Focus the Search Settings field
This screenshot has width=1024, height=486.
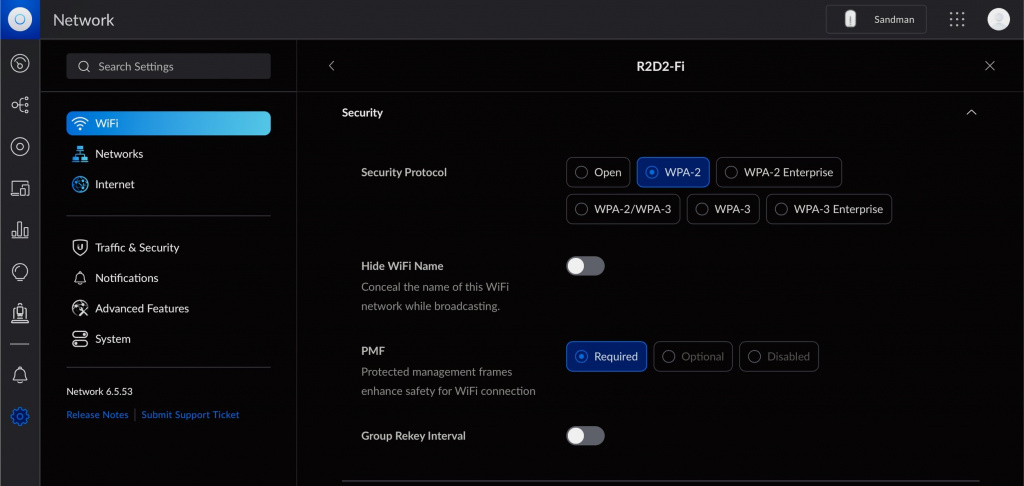click(x=168, y=67)
